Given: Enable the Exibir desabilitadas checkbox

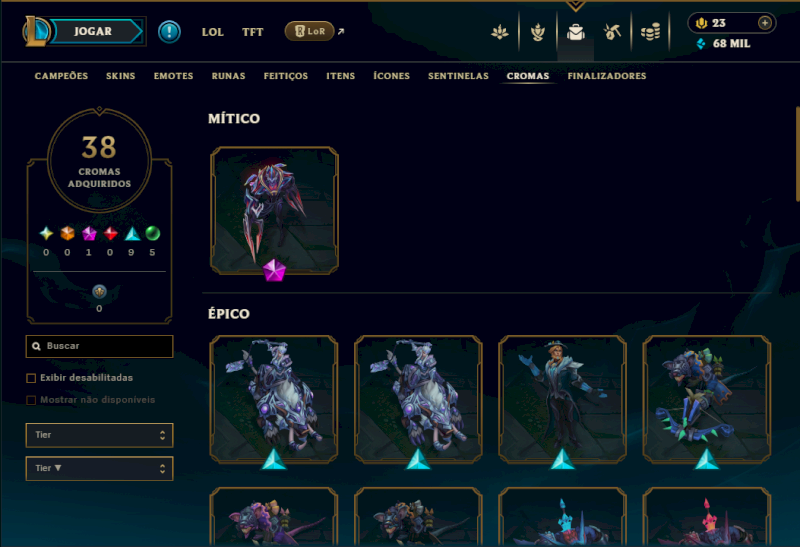Looking at the screenshot, I should pyautogui.click(x=31, y=378).
